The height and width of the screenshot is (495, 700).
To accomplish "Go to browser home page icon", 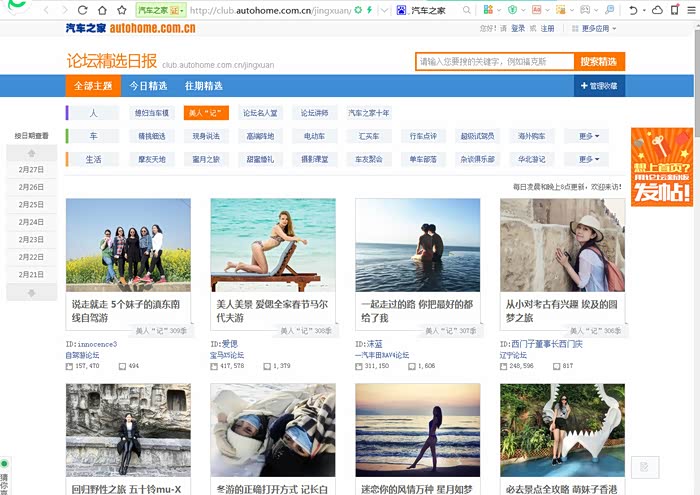I will pyautogui.click(x=102, y=10).
